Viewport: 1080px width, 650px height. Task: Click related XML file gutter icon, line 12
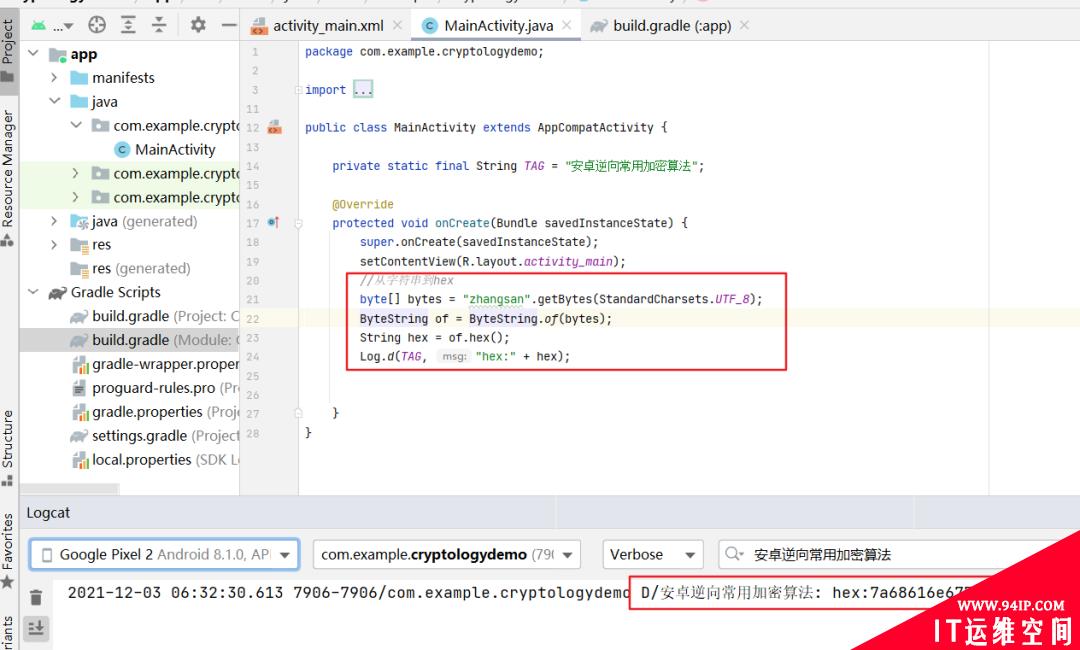point(275,127)
